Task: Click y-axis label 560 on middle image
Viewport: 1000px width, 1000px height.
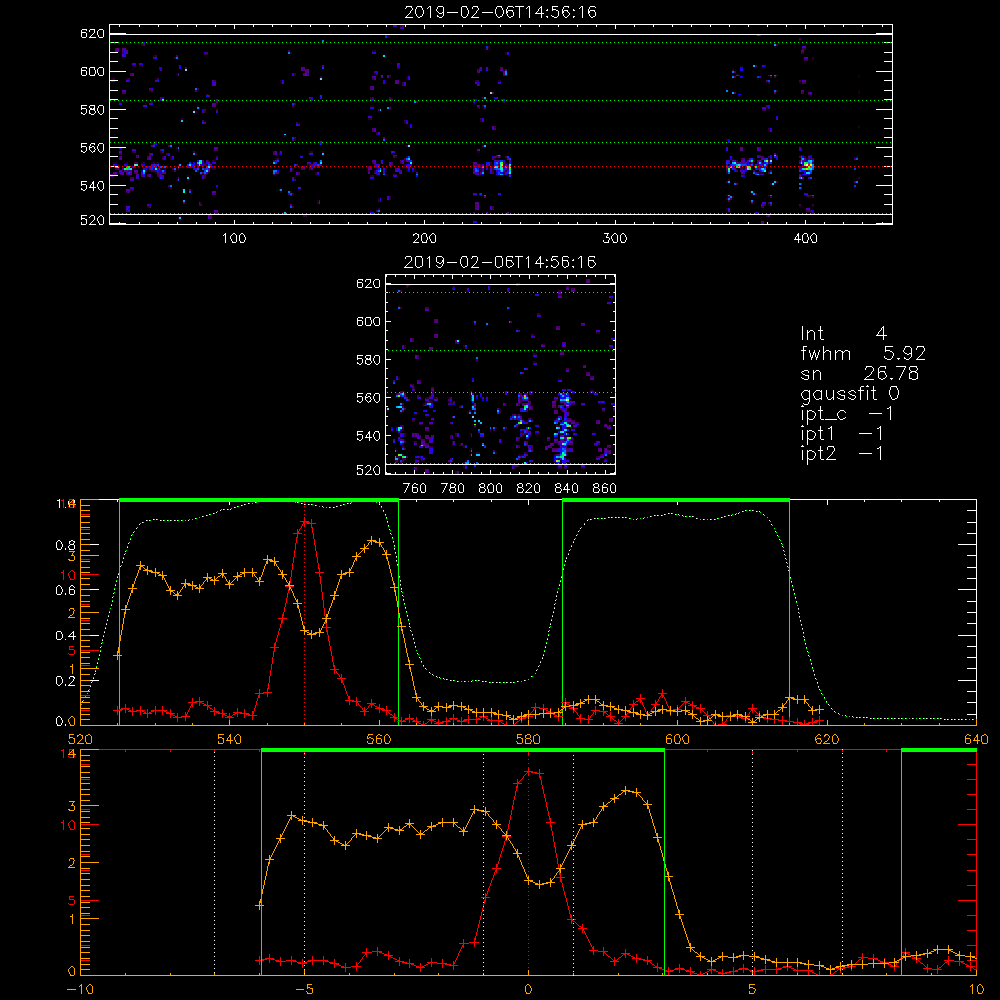Action: coord(368,398)
